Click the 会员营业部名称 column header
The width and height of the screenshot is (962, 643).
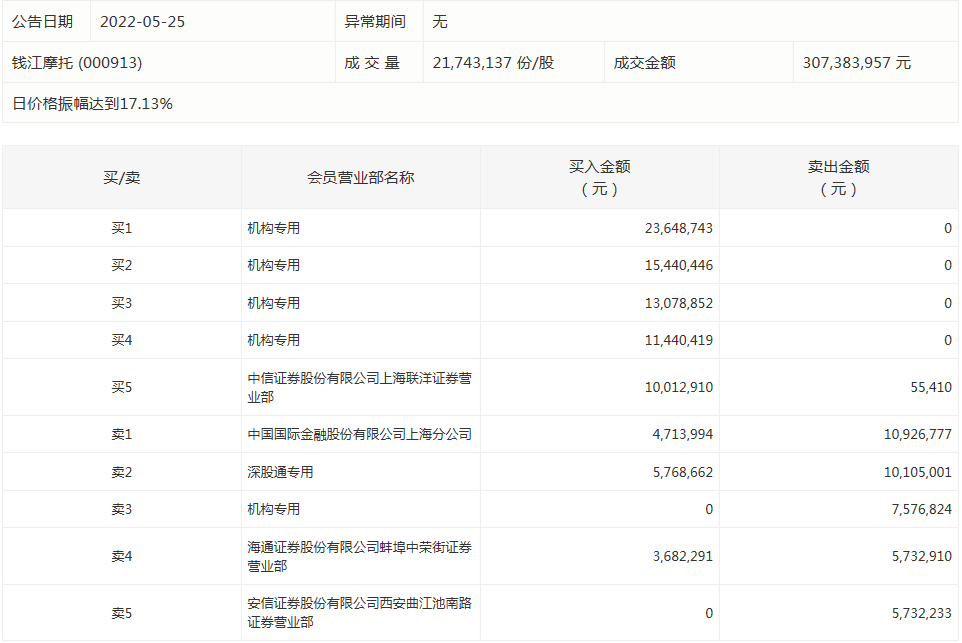pyautogui.click(x=360, y=177)
